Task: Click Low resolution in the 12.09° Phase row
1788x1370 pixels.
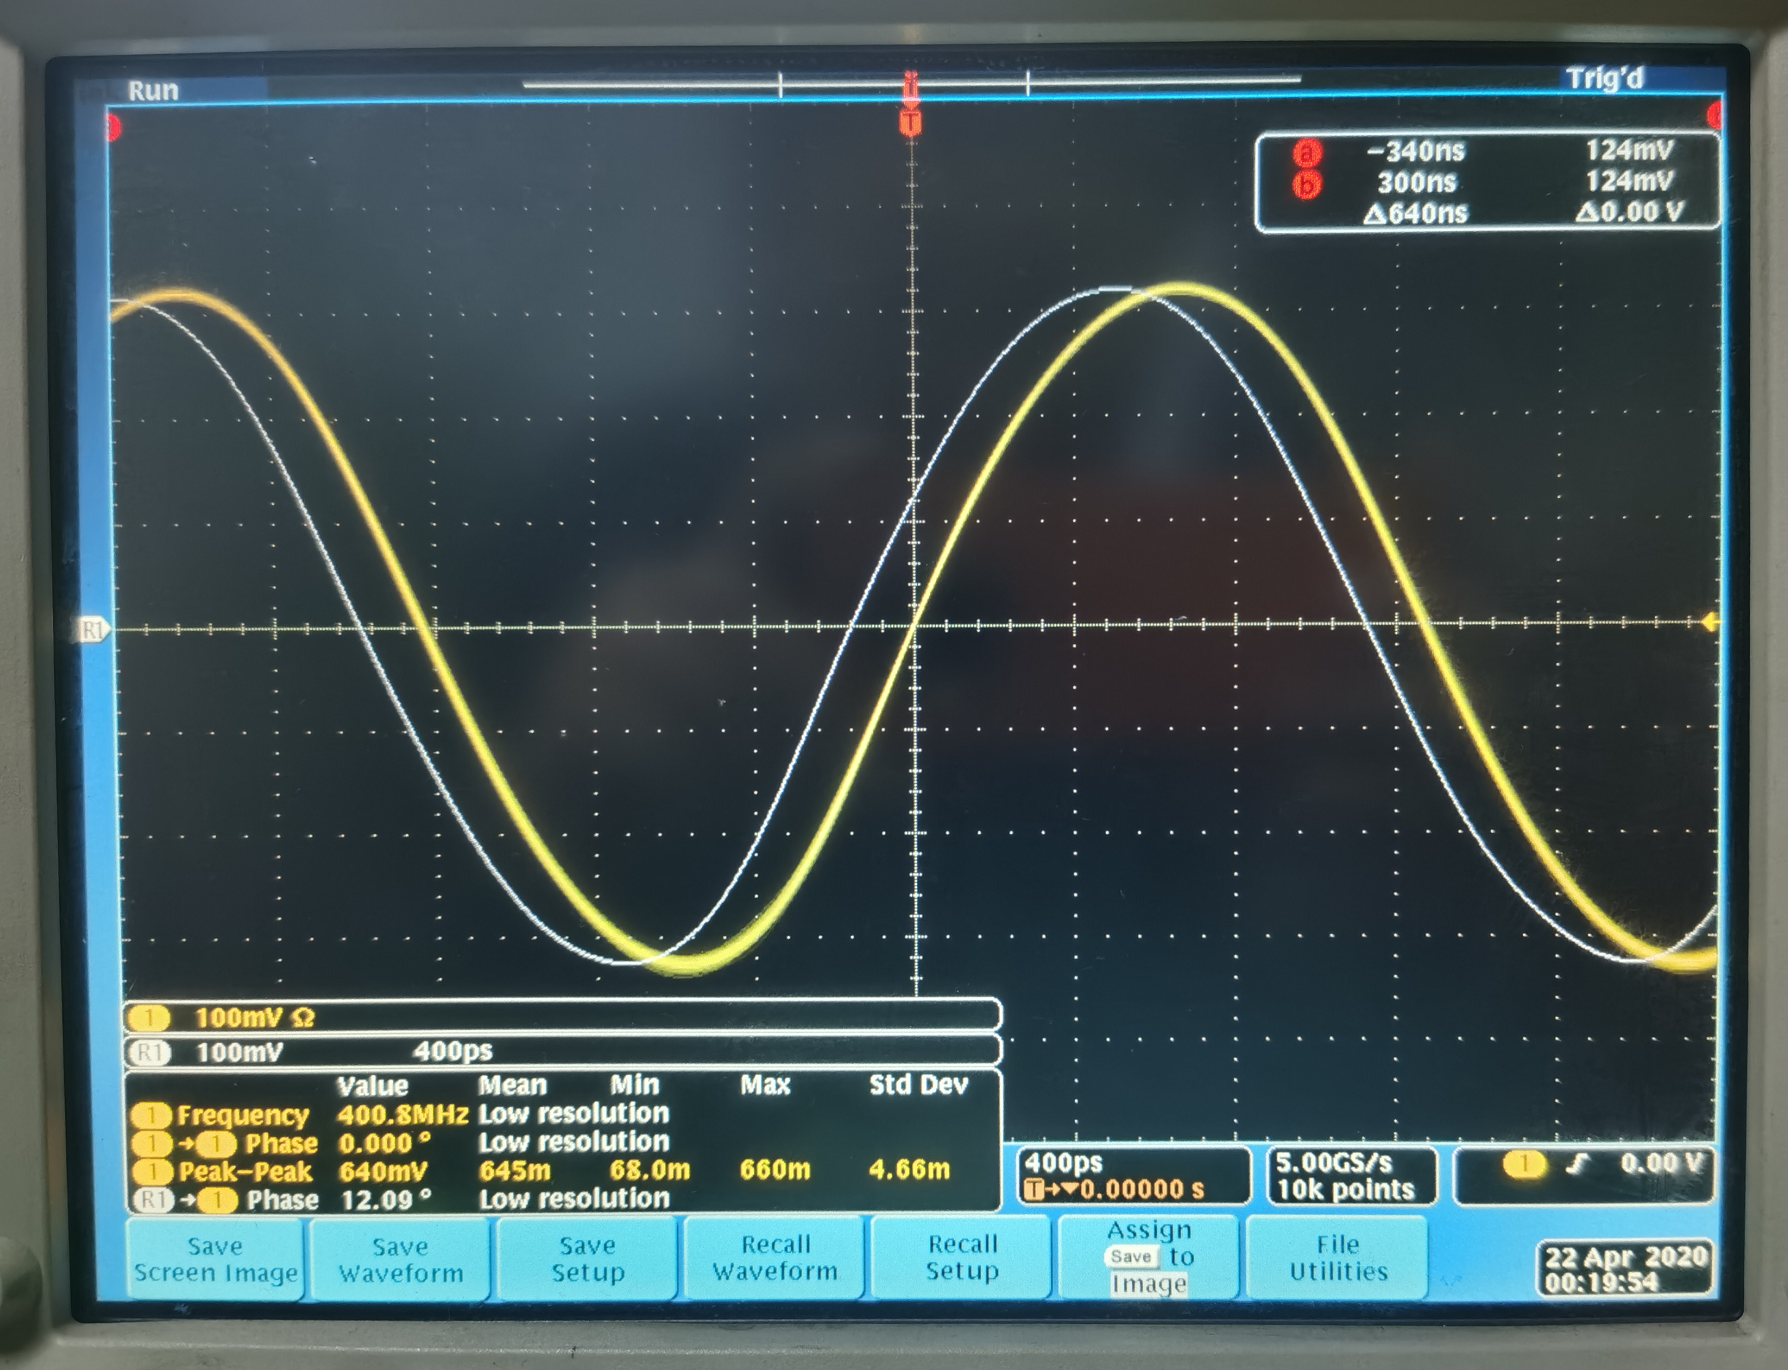Action: 574,1199
